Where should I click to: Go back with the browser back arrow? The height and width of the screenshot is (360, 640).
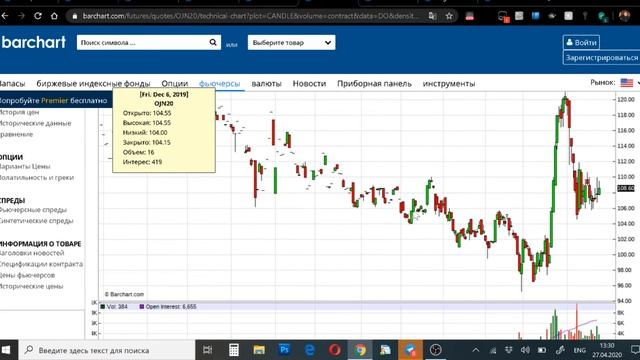click(x=4, y=16)
